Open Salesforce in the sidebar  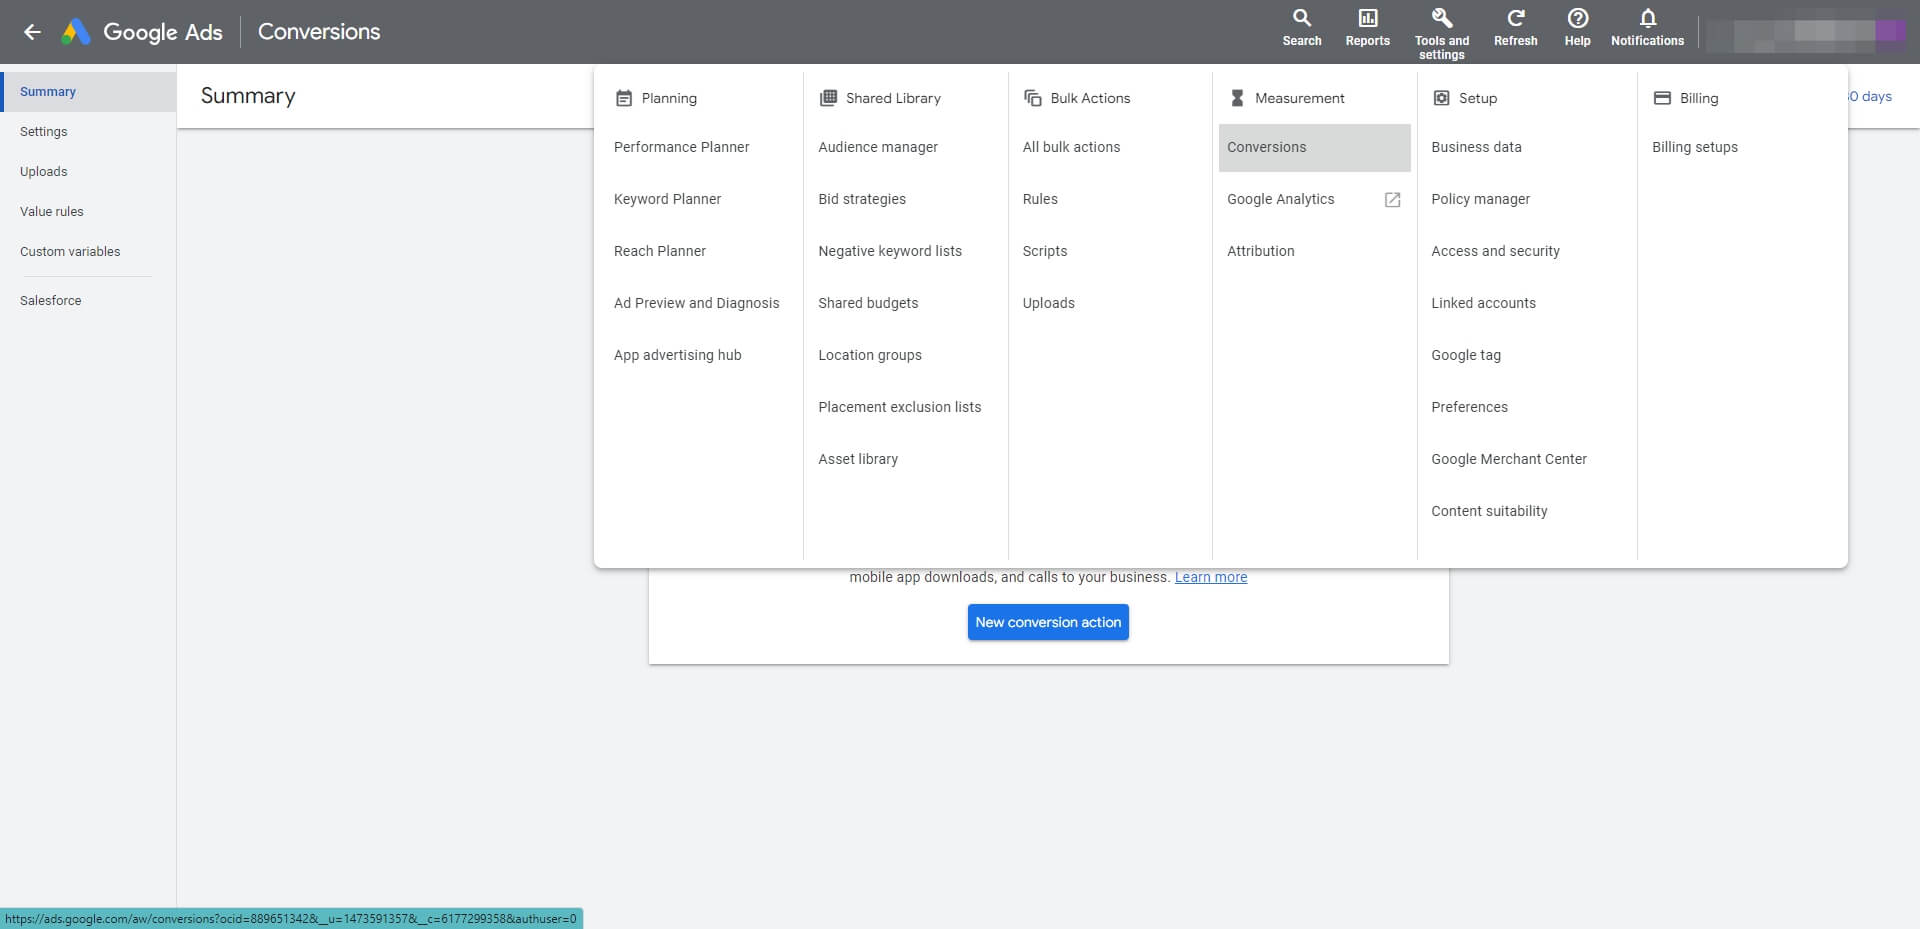(x=88, y=301)
